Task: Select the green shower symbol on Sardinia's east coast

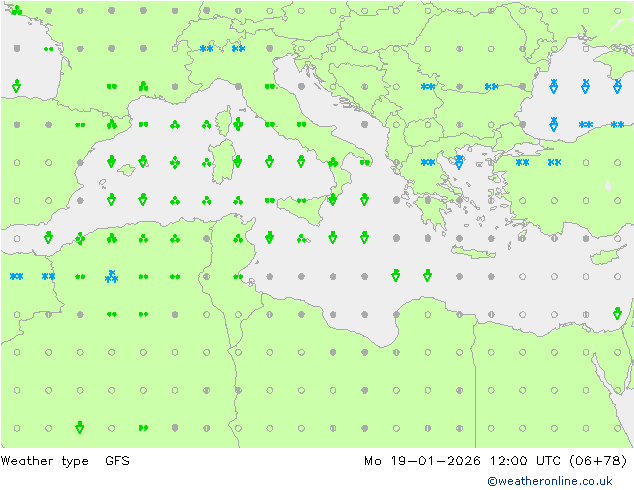Action: (x=238, y=161)
